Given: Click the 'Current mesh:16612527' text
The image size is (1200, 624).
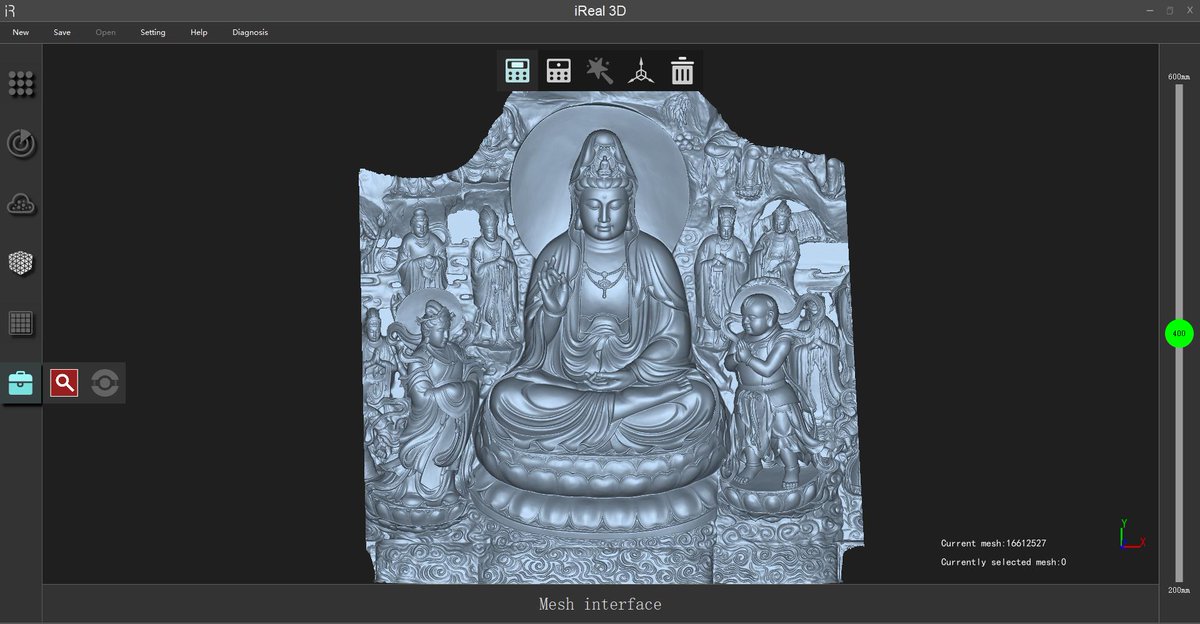Looking at the screenshot, I should click(993, 543).
